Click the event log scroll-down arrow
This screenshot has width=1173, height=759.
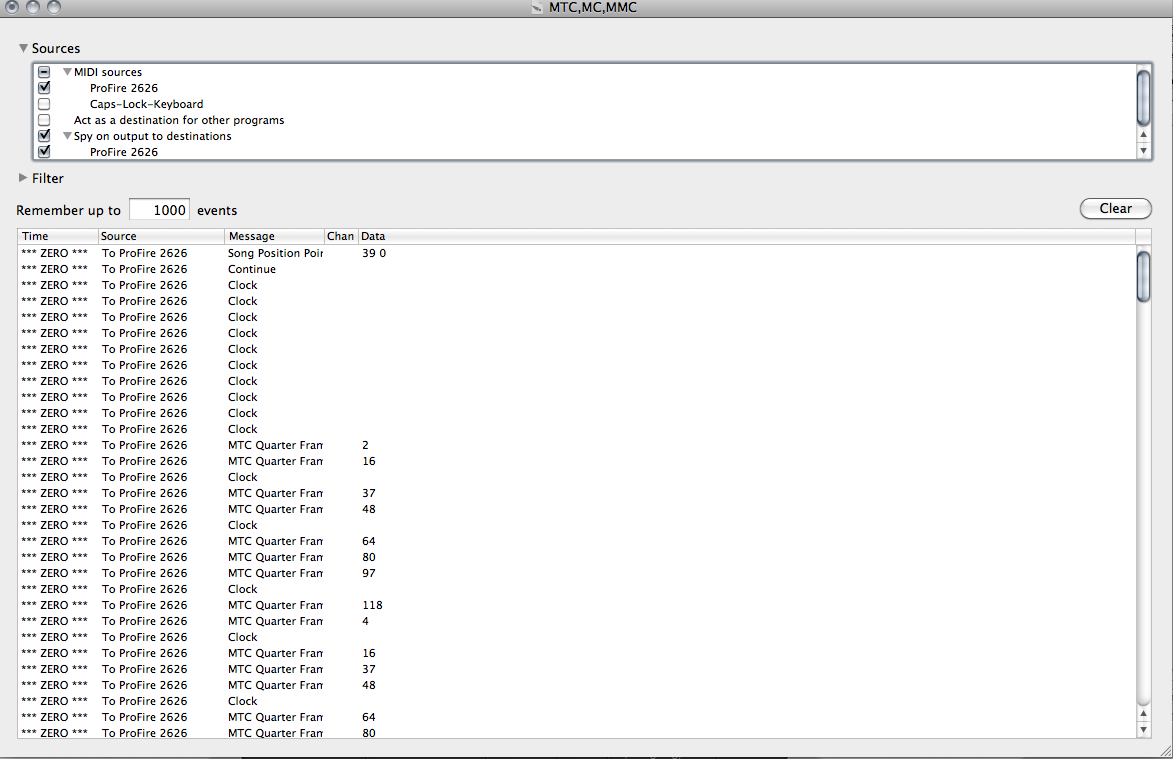tap(1143, 730)
